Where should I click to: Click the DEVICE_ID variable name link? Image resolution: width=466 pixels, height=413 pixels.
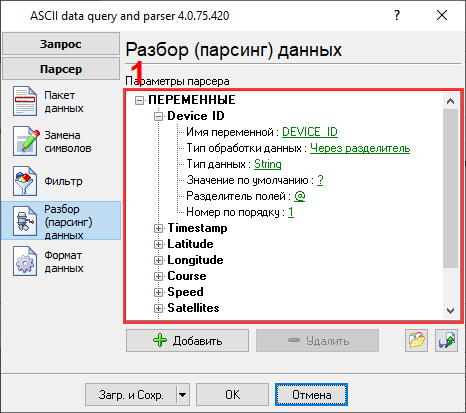(x=310, y=132)
